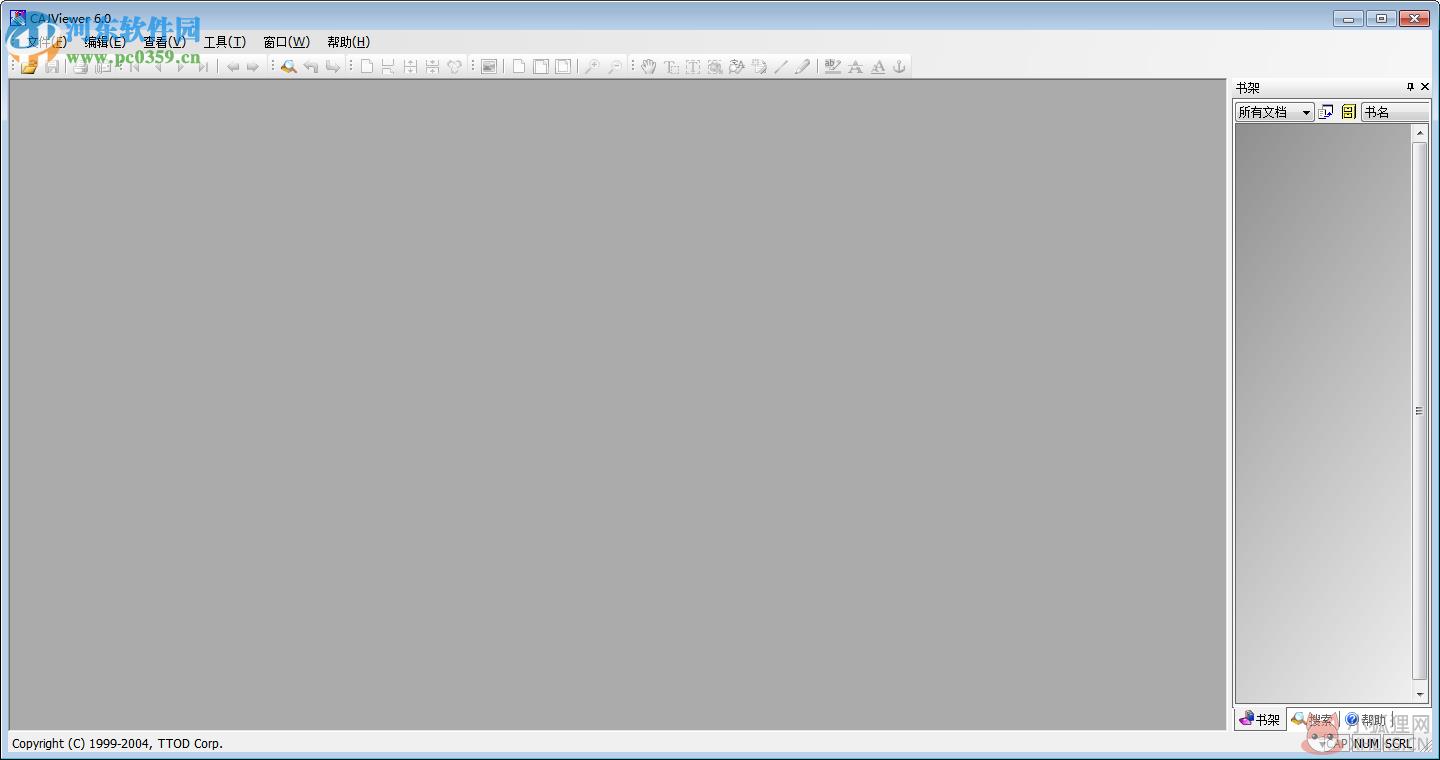Switch to the 帮助 bottom tab
1440x760 pixels.
(x=1366, y=719)
